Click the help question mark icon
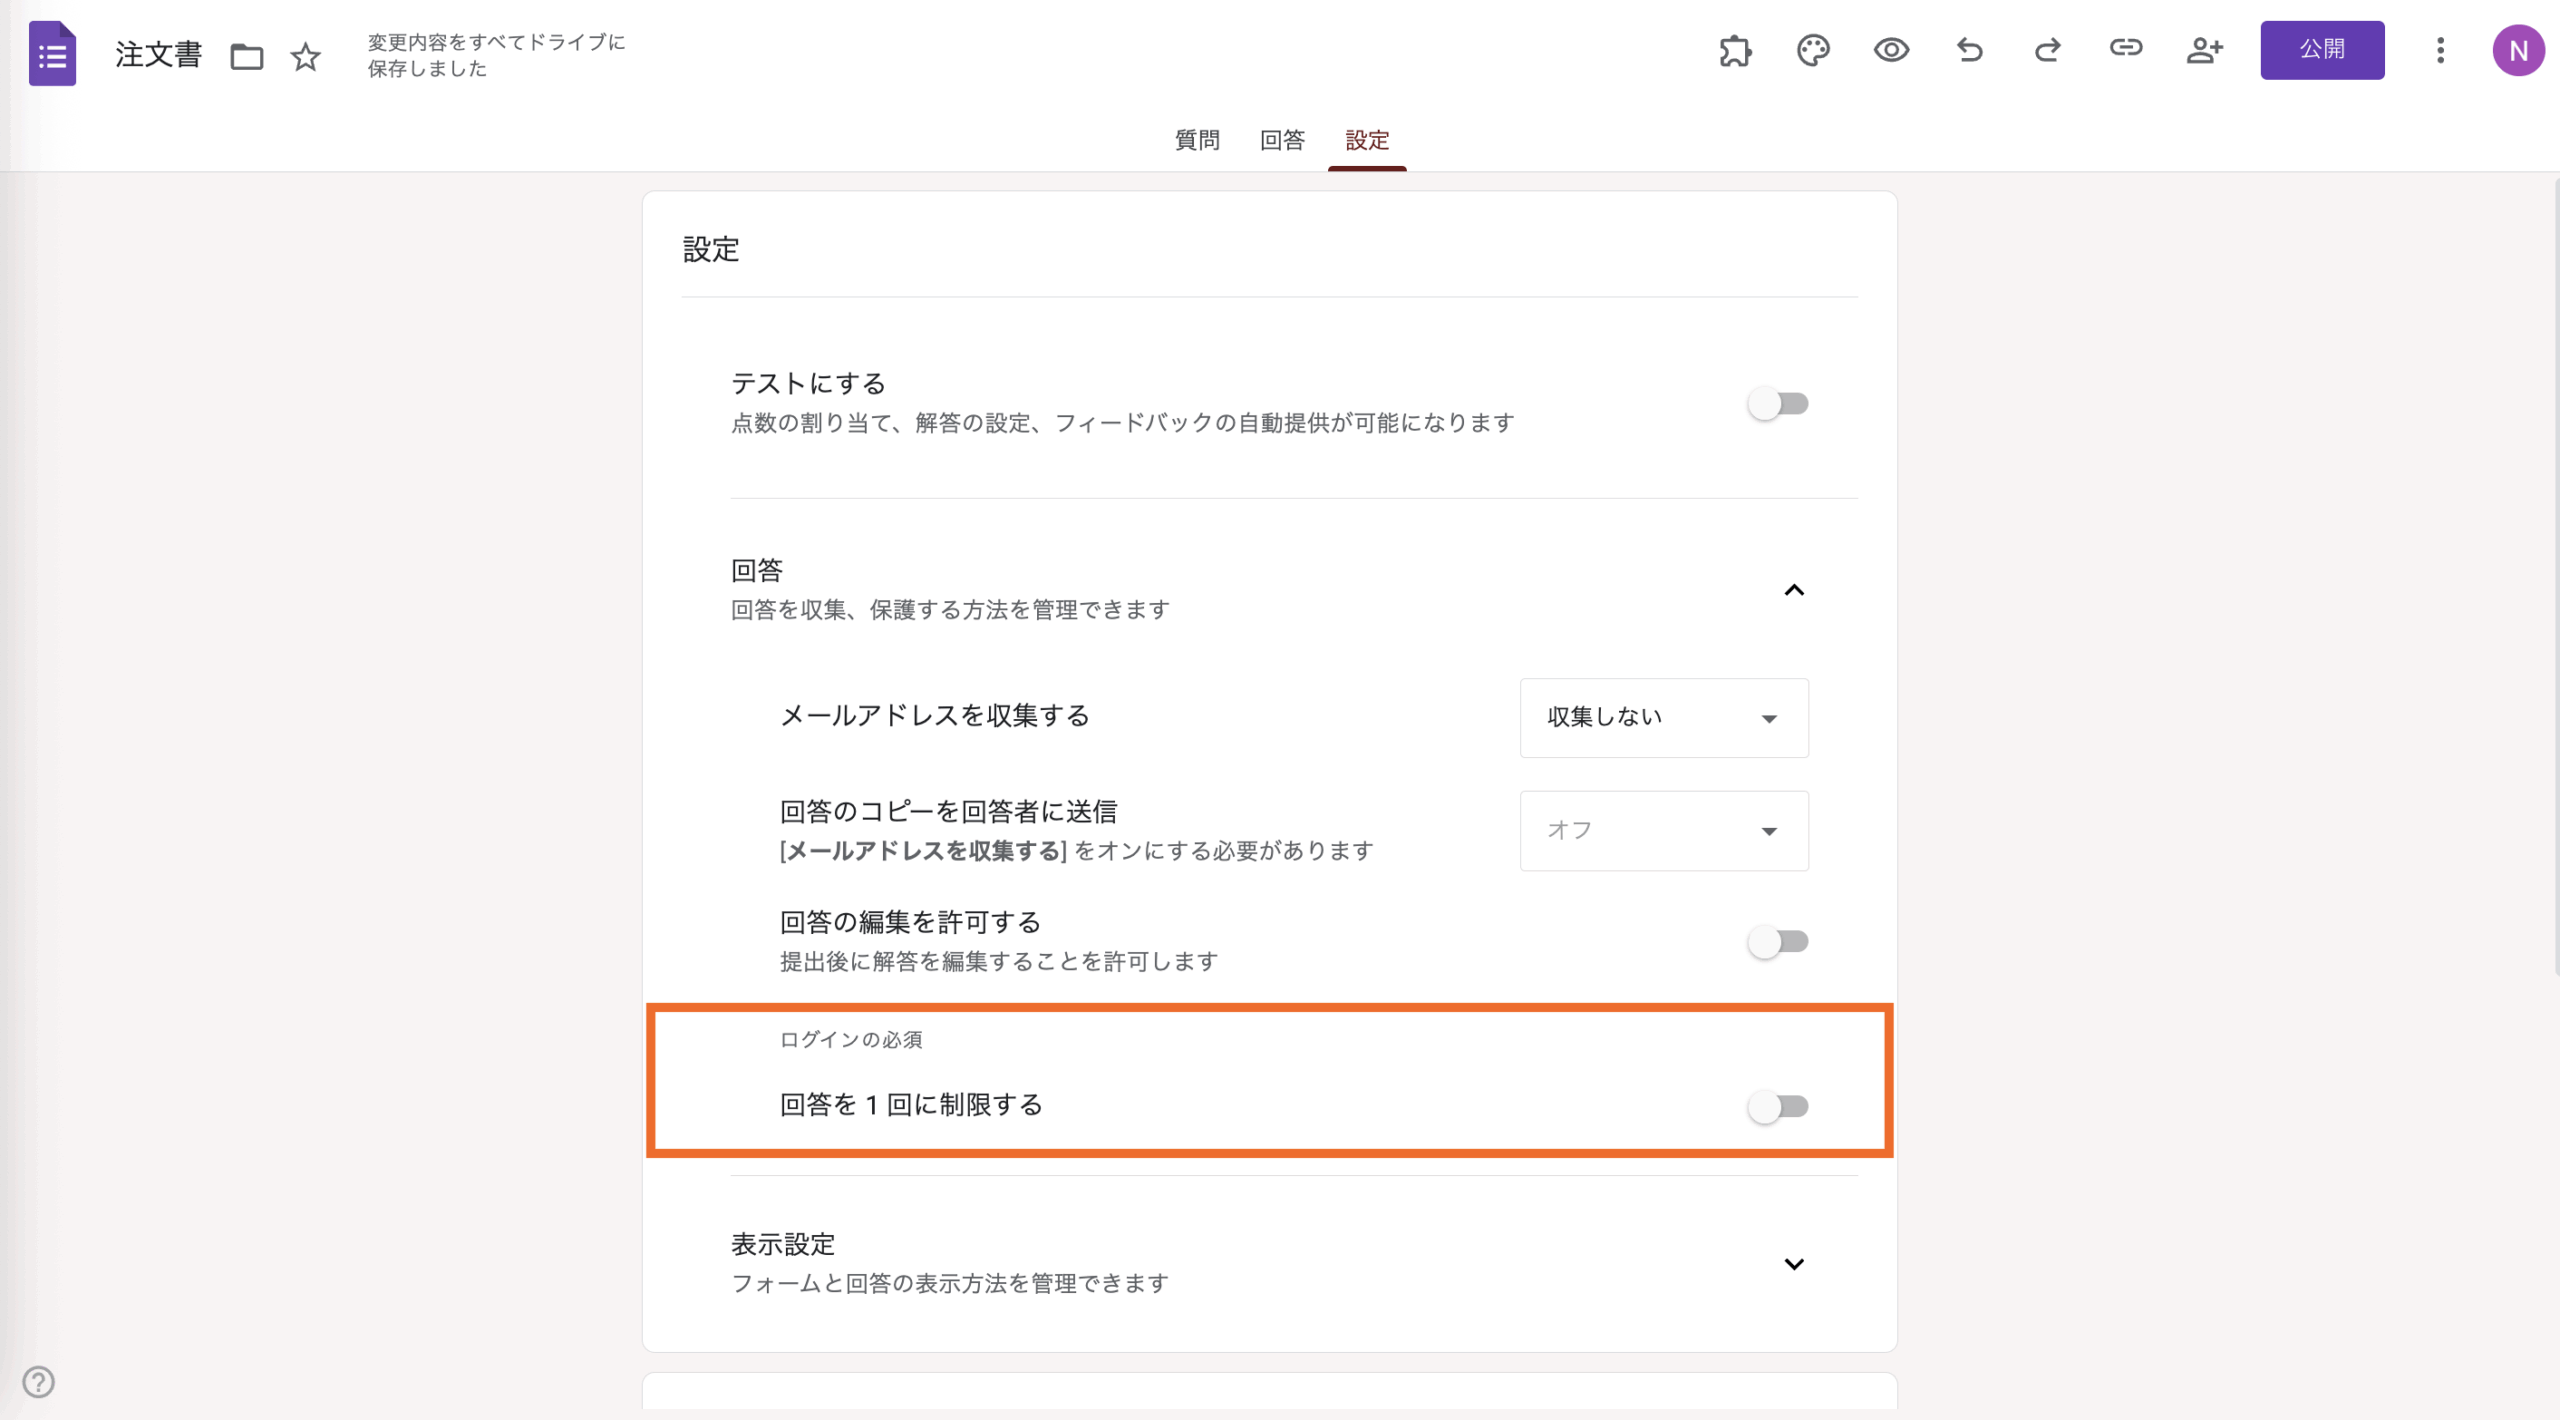 (38, 1382)
